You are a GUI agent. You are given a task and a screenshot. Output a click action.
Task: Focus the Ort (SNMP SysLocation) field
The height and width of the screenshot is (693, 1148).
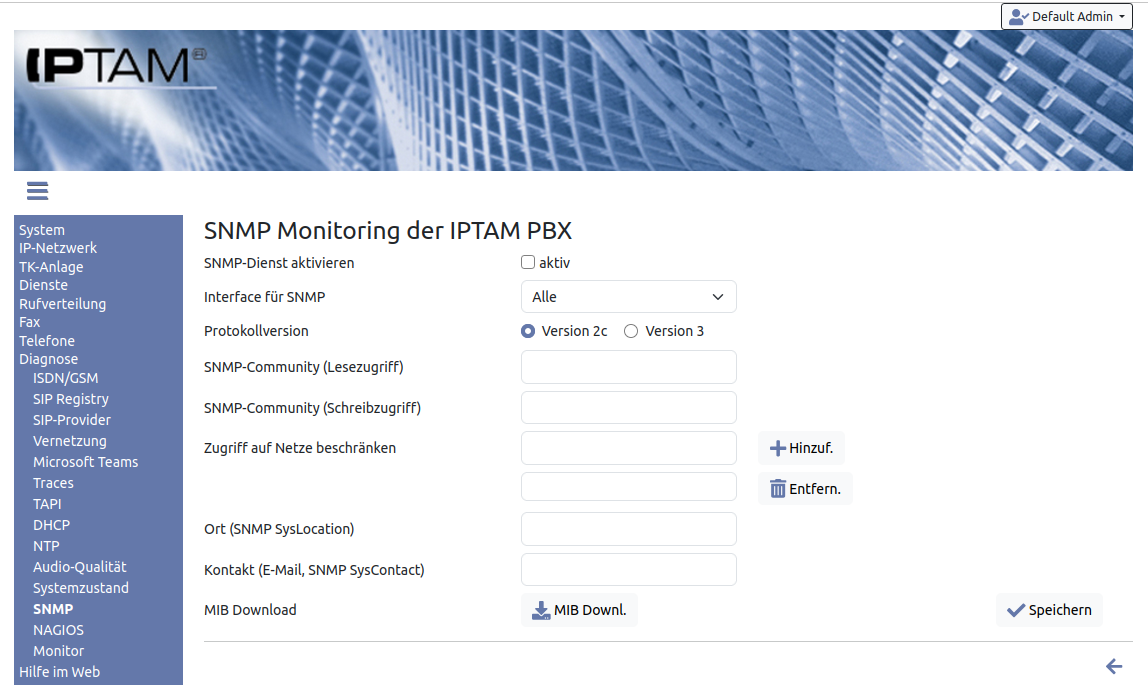tap(628, 529)
